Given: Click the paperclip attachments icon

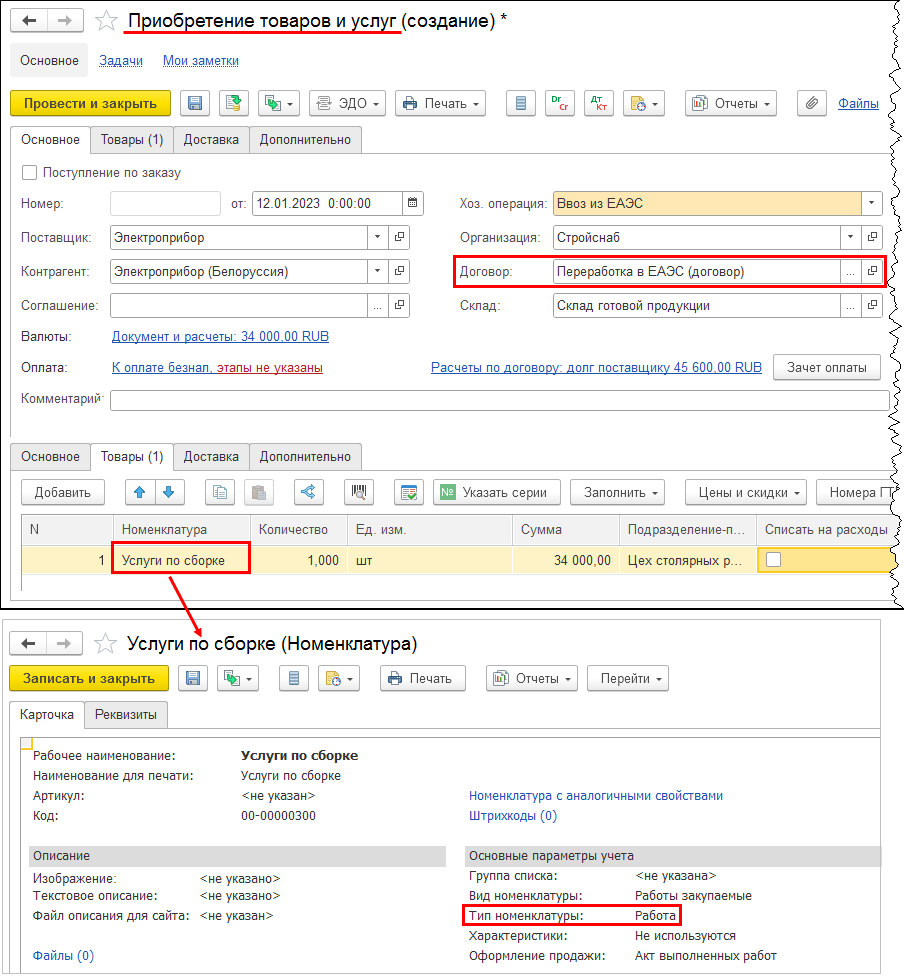Looking at the screenshot, I should (x=811, y=103).
